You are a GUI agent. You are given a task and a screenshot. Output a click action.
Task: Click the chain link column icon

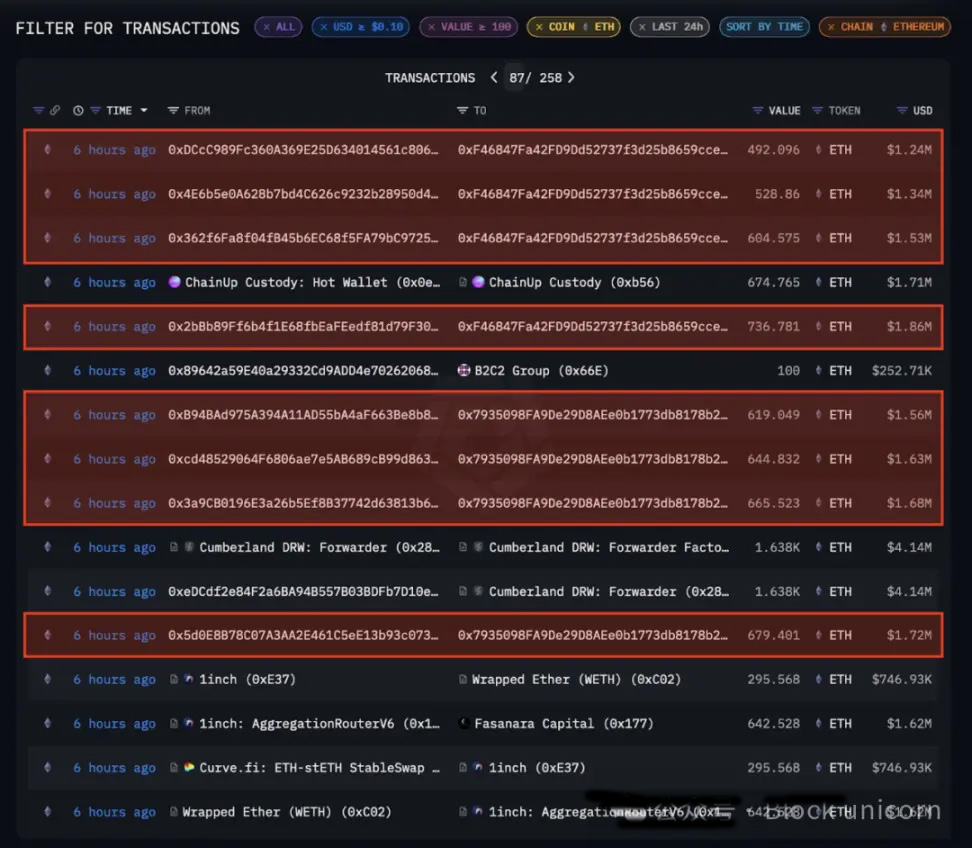point(55,110)
